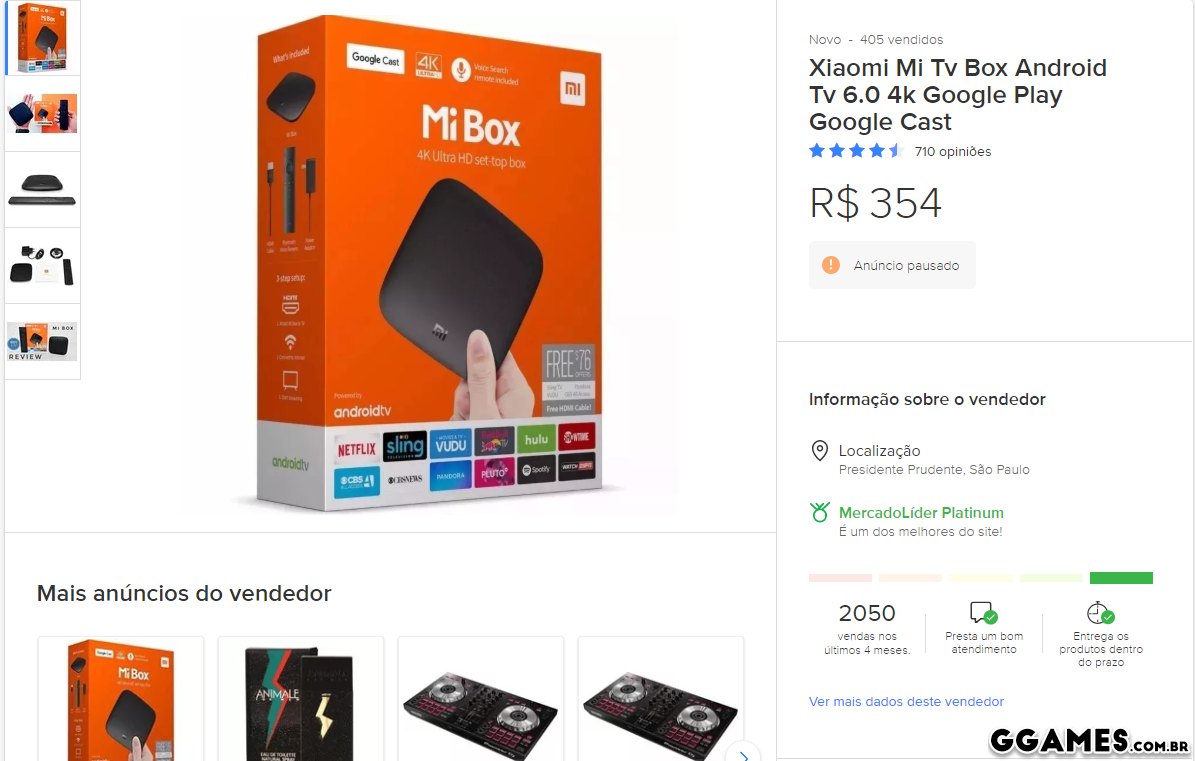Click the blue star rating icons
This screenshot has width=1195, height=761.
857,151
